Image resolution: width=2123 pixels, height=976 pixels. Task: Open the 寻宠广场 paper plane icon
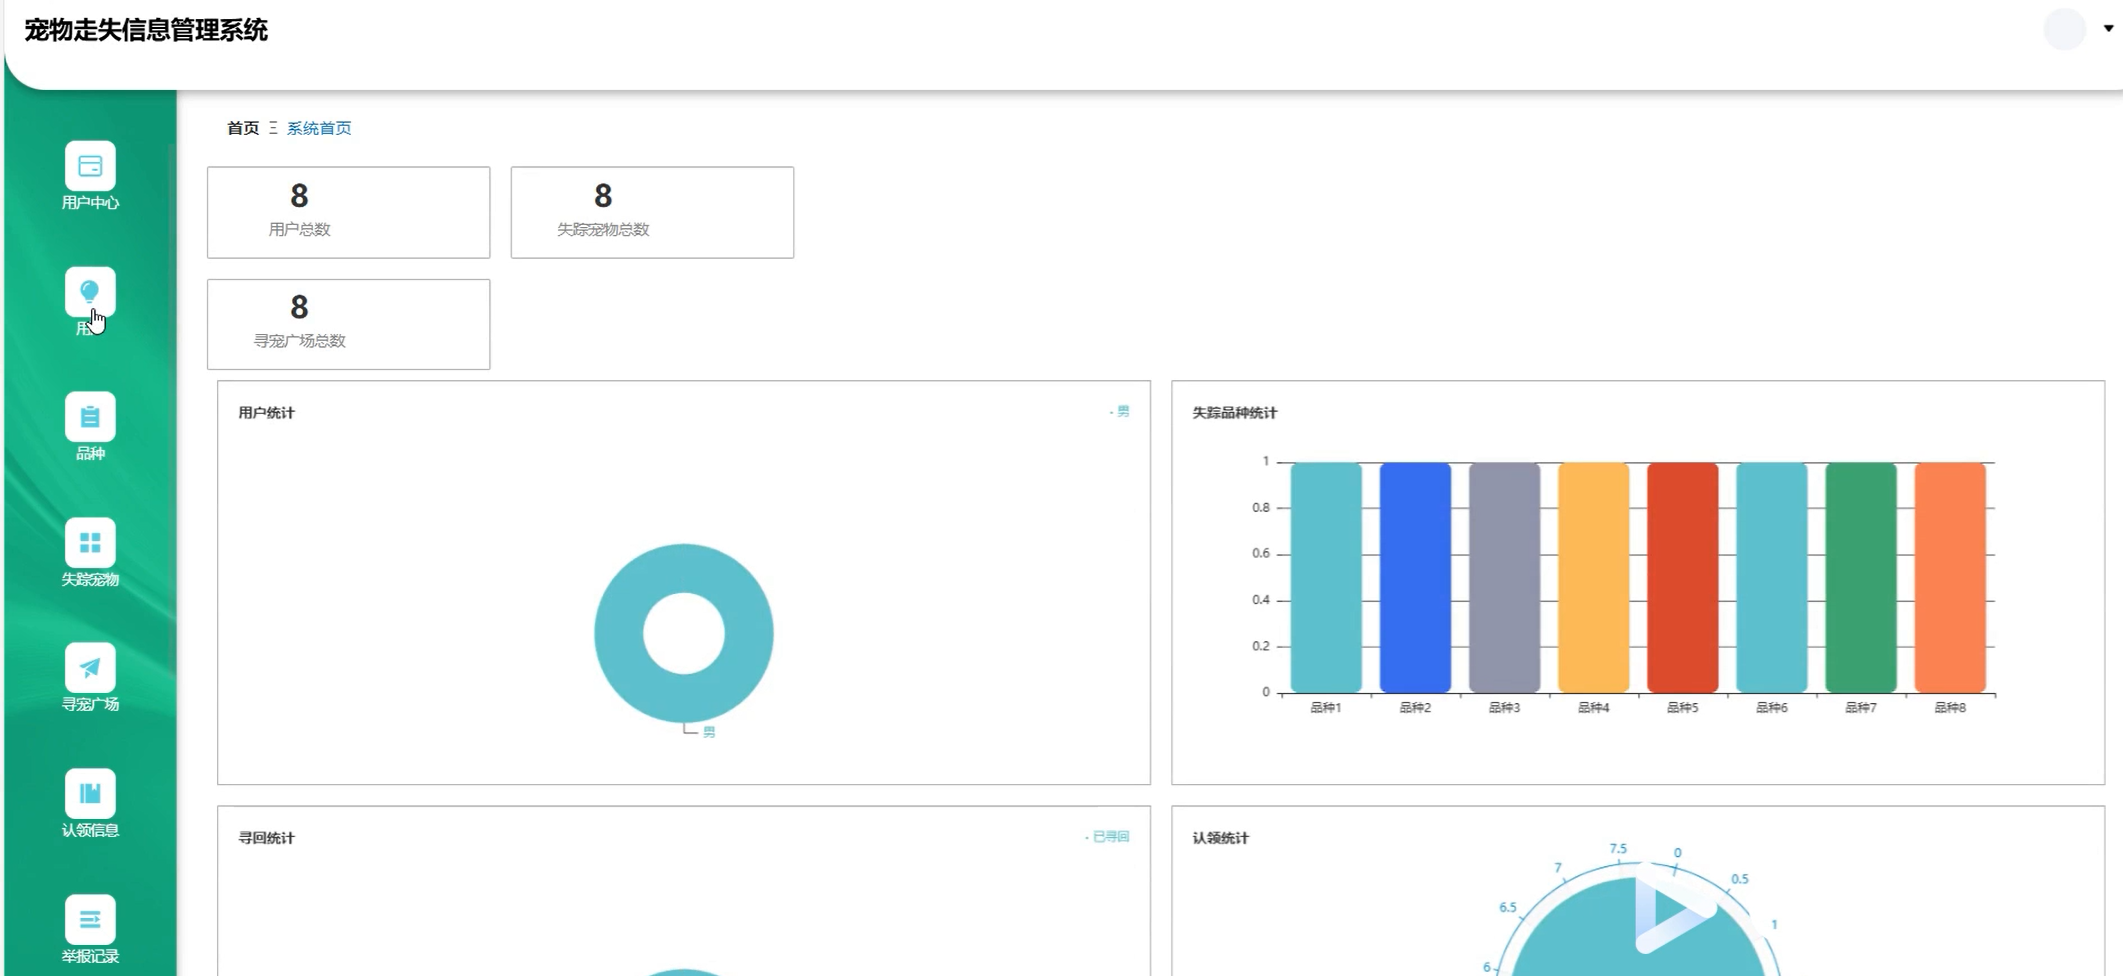(90, 668)
